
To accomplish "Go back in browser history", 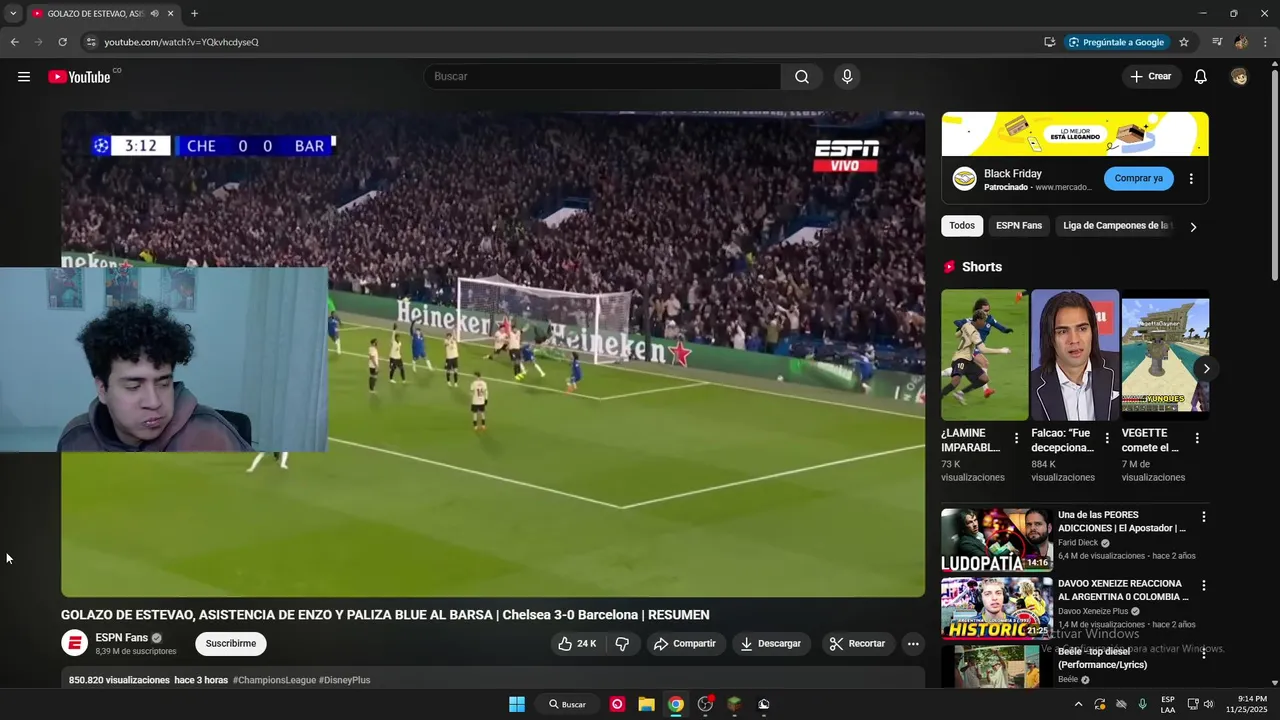I will pyautogui.click(x=14, y=42).
